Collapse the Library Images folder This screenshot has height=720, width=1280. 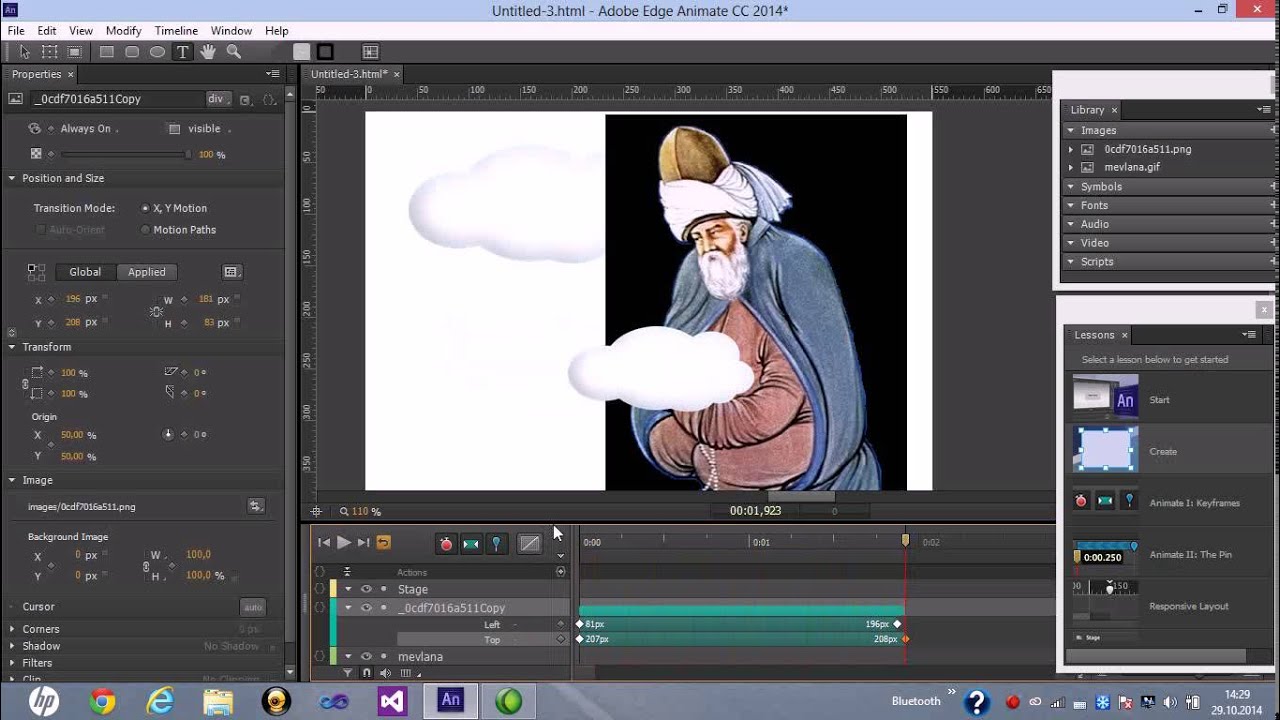(x=1071, y=130)
